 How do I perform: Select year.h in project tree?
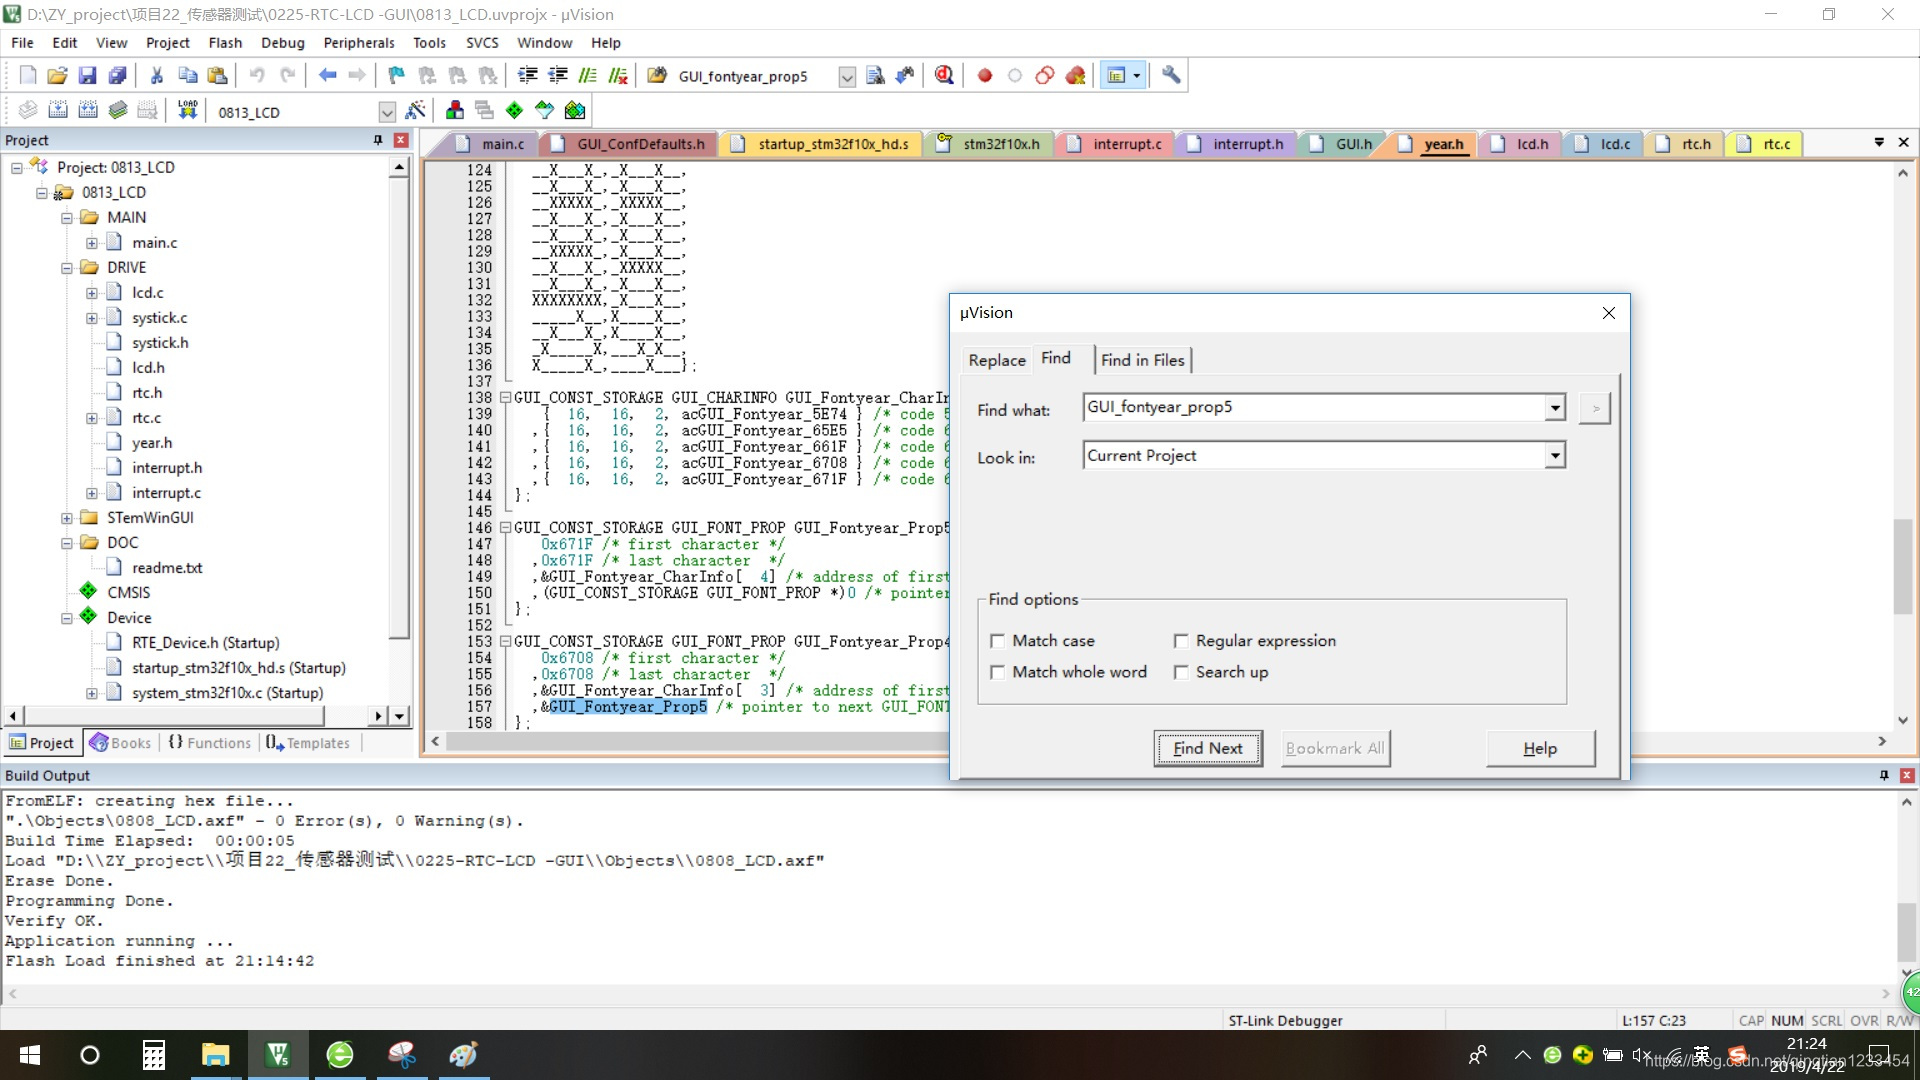152,443
